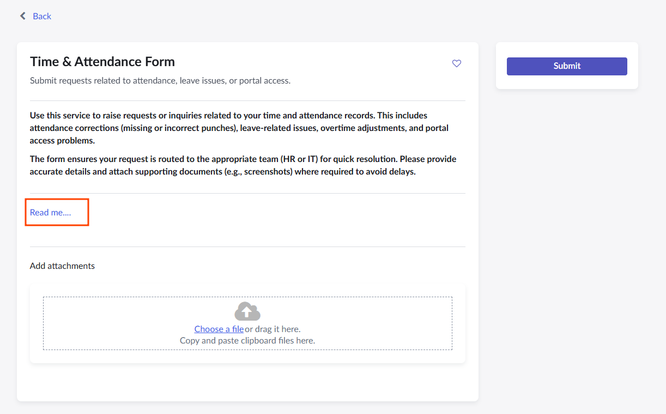The height and width of the screenshot is (414, 666).
Task: Click the "Time & Attendance Form" title
Action: 105,62
